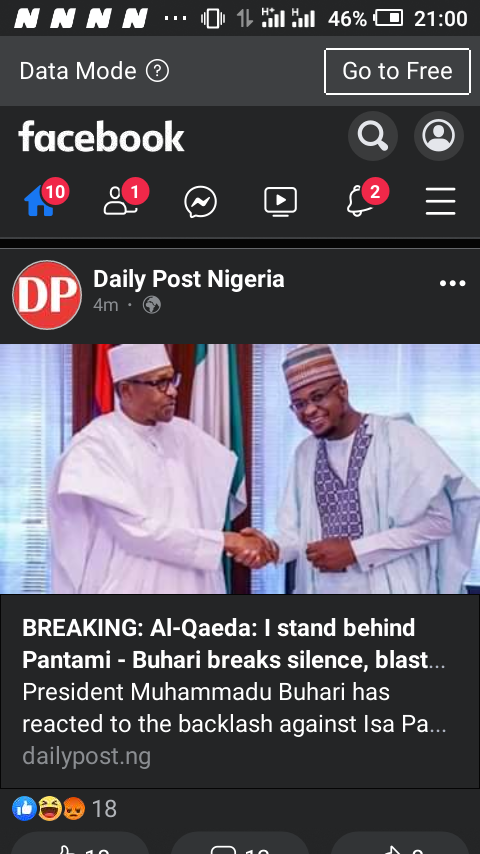Viewport: 480px width, 854px height.
Task: Click the Go to Free button
Action: (397, 71)
